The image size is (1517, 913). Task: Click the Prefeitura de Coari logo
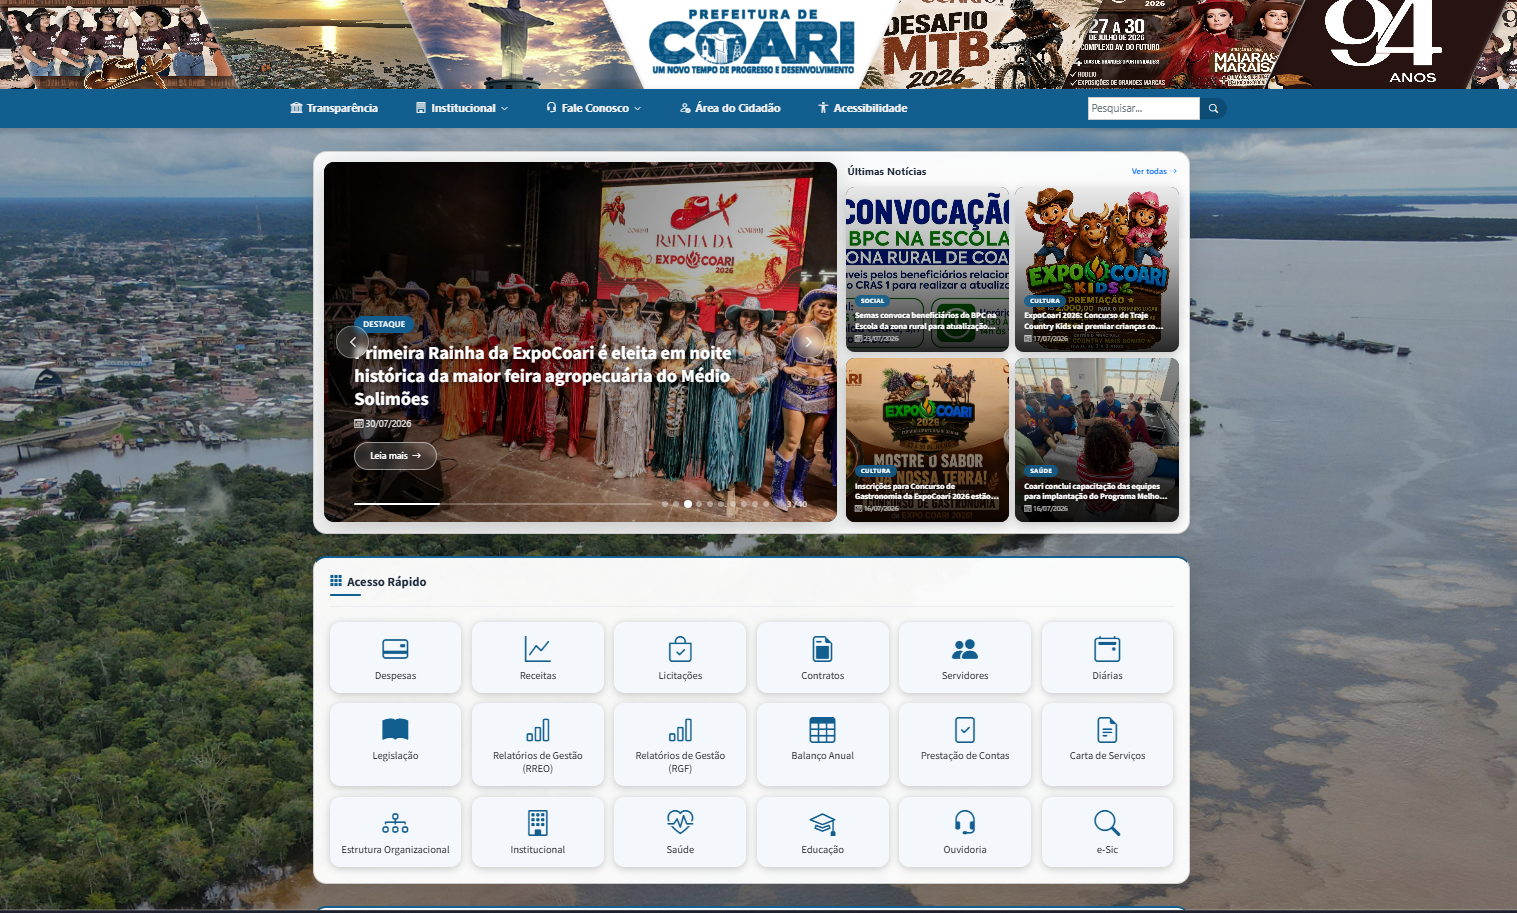click(753, 42)
